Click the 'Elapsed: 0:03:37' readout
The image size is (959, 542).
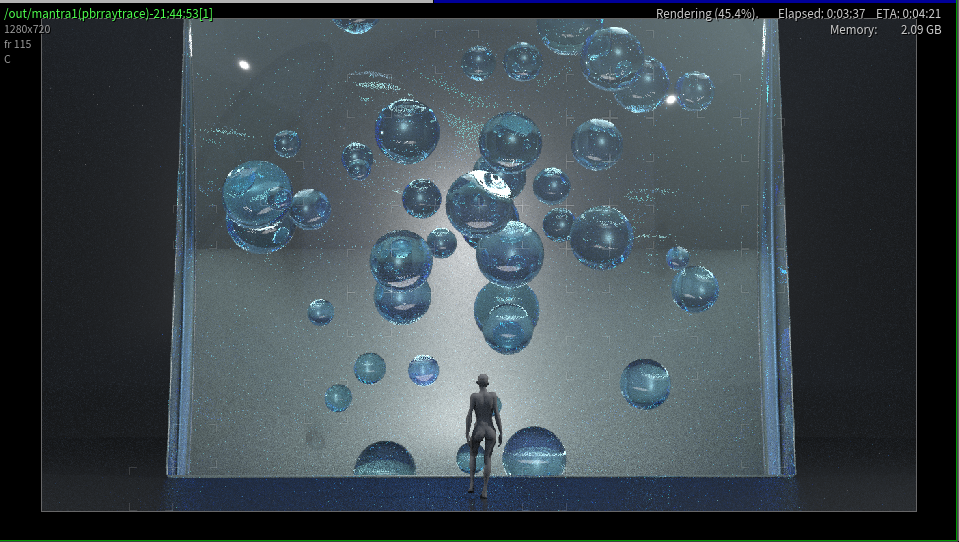pos(821,13)
